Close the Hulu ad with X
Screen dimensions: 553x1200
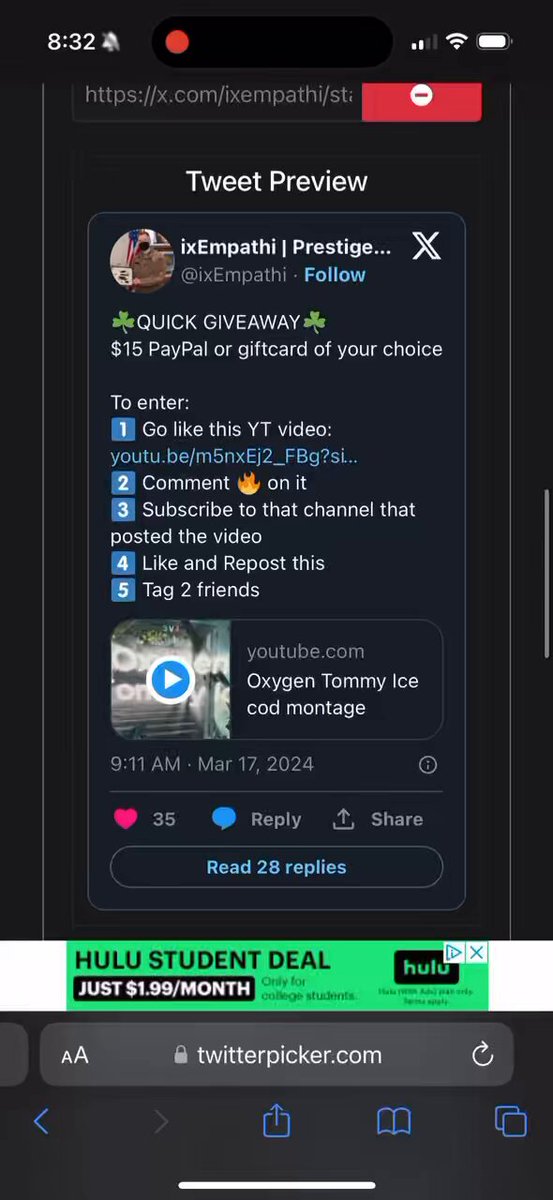pos(478,952)
